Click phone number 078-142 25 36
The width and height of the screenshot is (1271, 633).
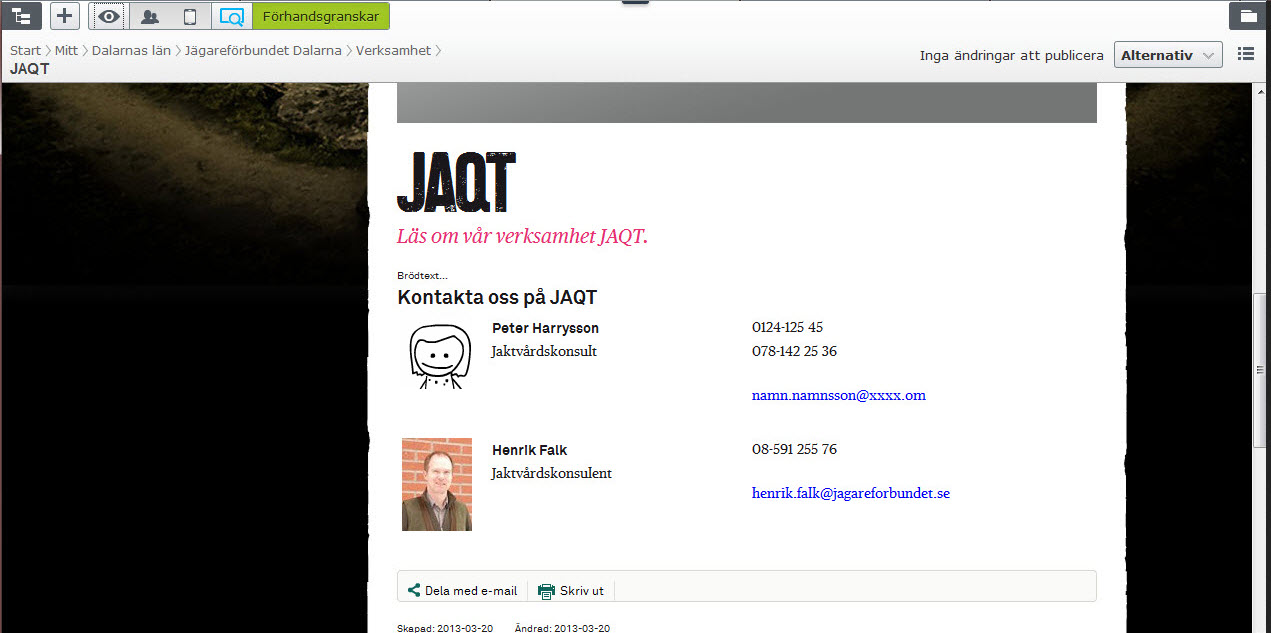tap(794, 351)
